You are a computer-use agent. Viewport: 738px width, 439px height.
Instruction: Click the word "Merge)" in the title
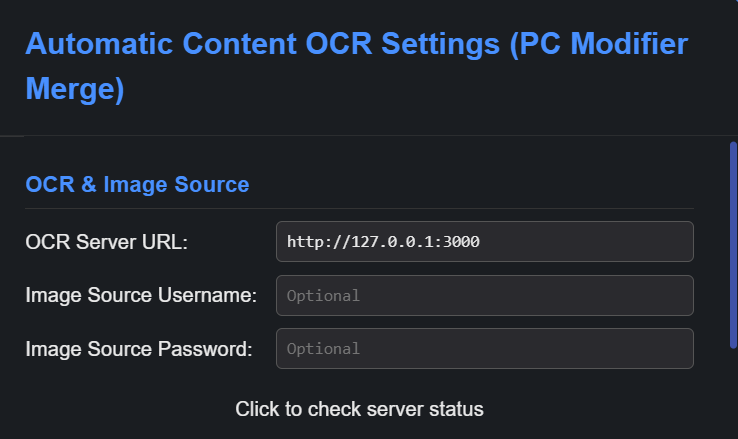[x=75, y=90]
